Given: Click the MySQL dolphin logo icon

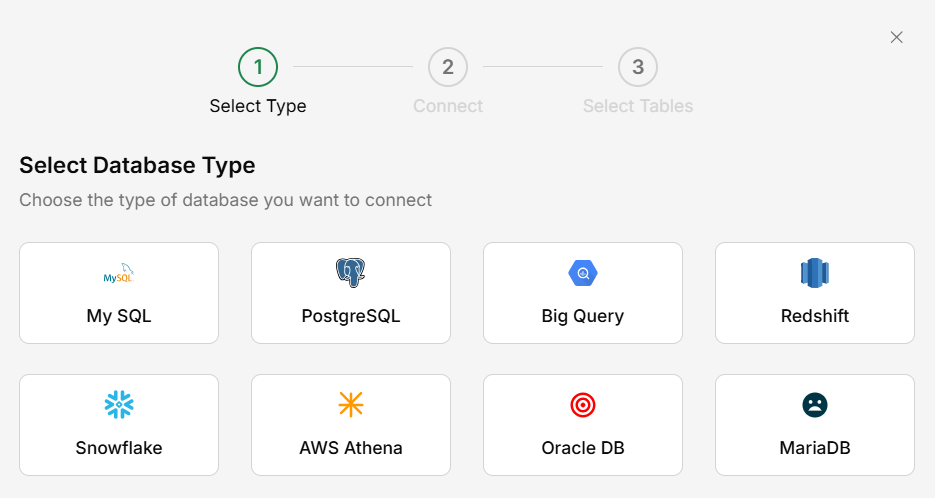Looking at the screenshot, I should pyautogui.click(x=119, y=273).
